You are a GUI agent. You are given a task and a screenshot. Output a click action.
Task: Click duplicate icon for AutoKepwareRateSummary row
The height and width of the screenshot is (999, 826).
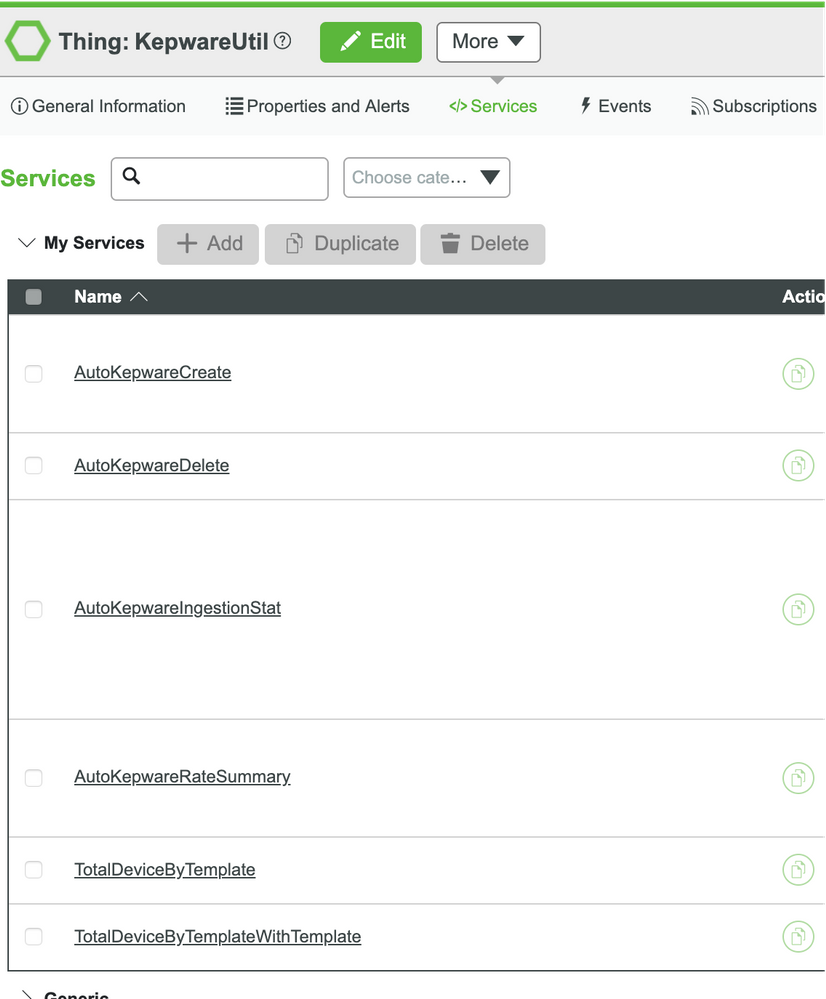pos(797,777)
